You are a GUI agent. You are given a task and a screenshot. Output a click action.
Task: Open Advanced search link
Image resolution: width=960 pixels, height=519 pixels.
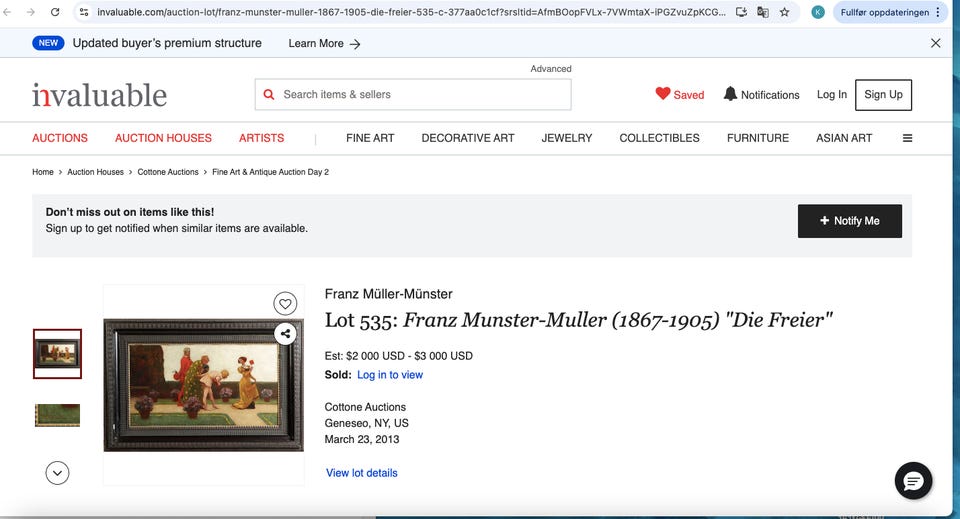[x=550, y=69]
